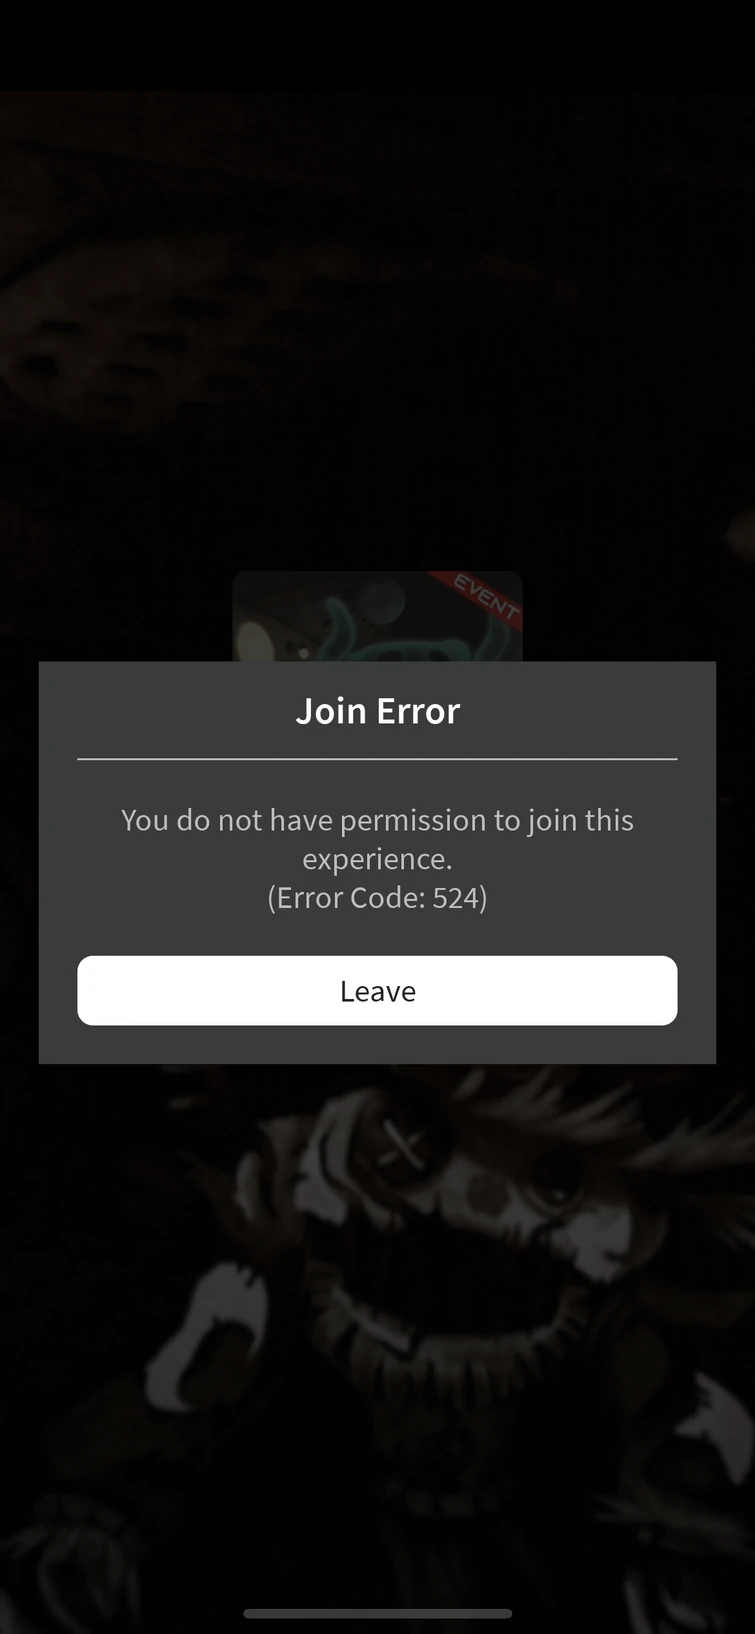Open the game thumbnail behind the dialog
Image resolution: width=755 pixels, height=1634 pixels.
pos(377,617)
